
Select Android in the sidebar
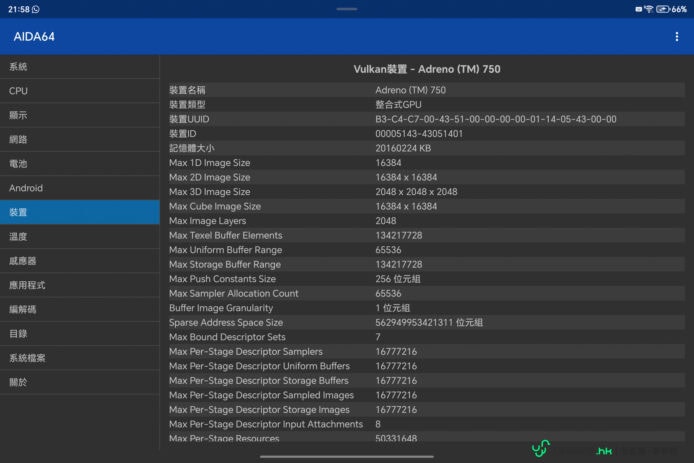click(26, 188)
